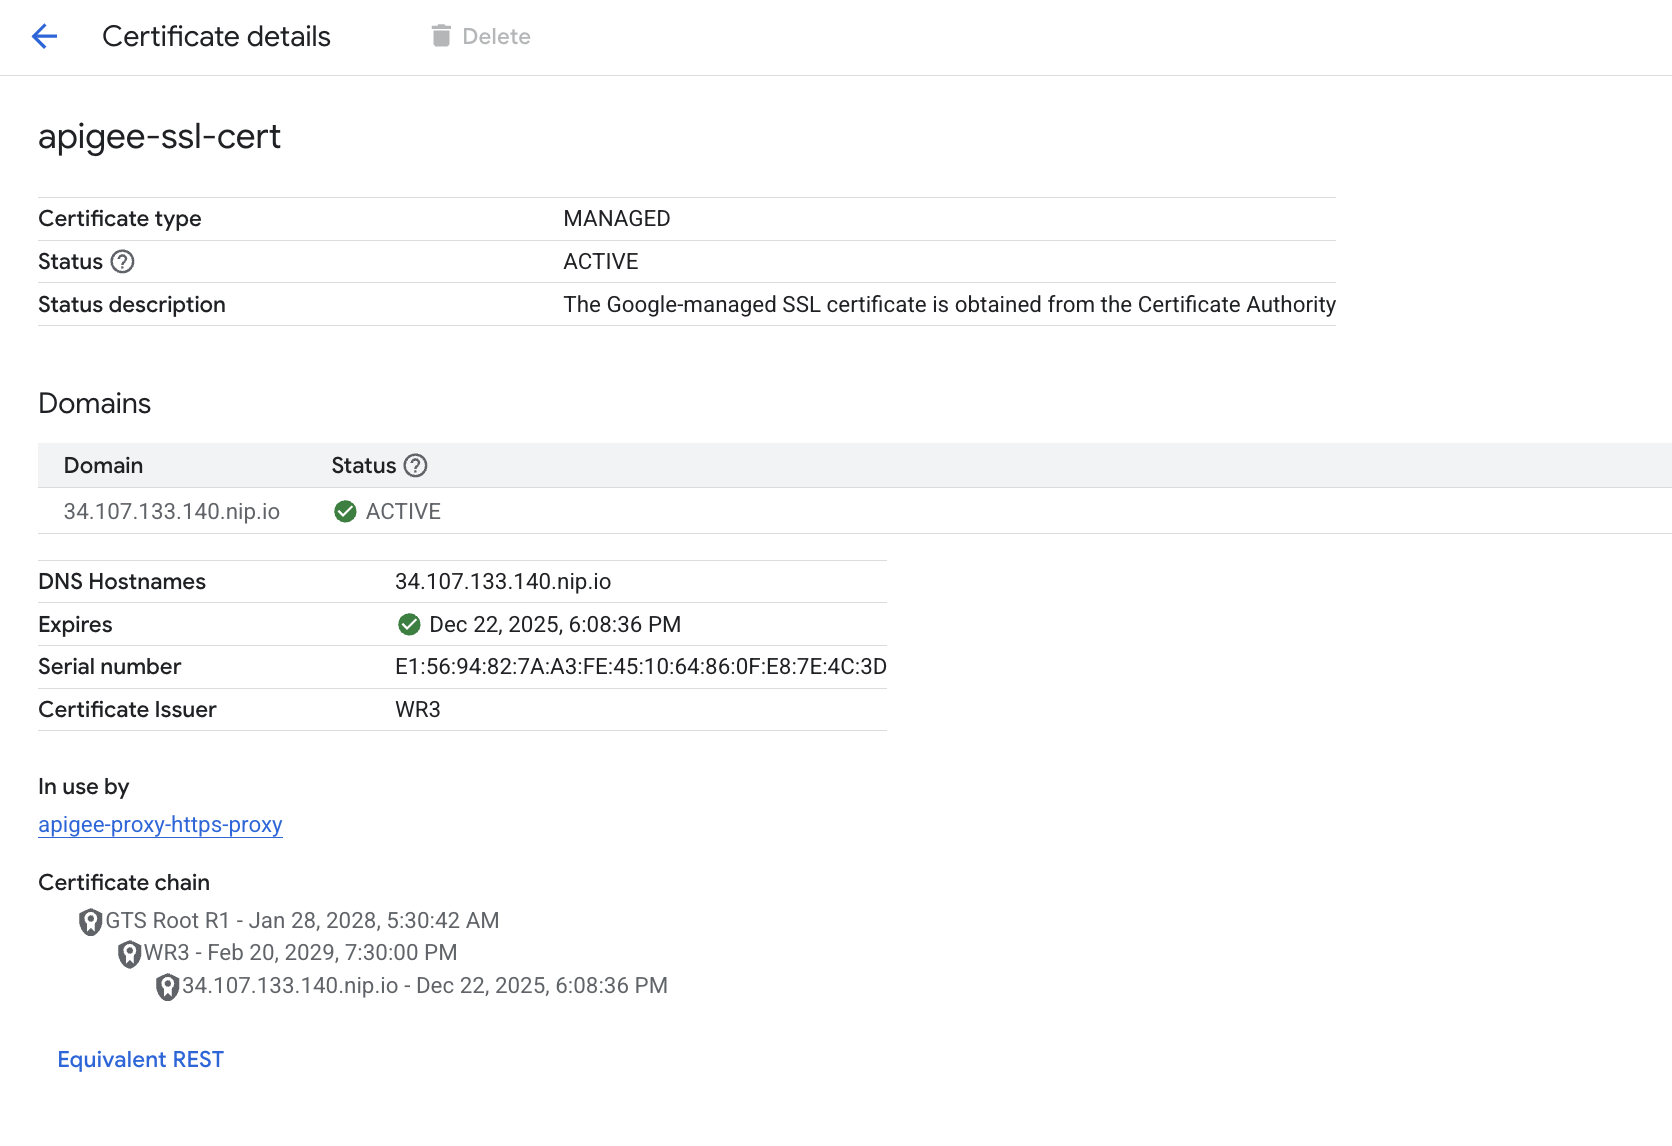The width and height of the screenshot is (1672, 1146).
Task: Select the Certificate details page title
Action: (216, 37)
